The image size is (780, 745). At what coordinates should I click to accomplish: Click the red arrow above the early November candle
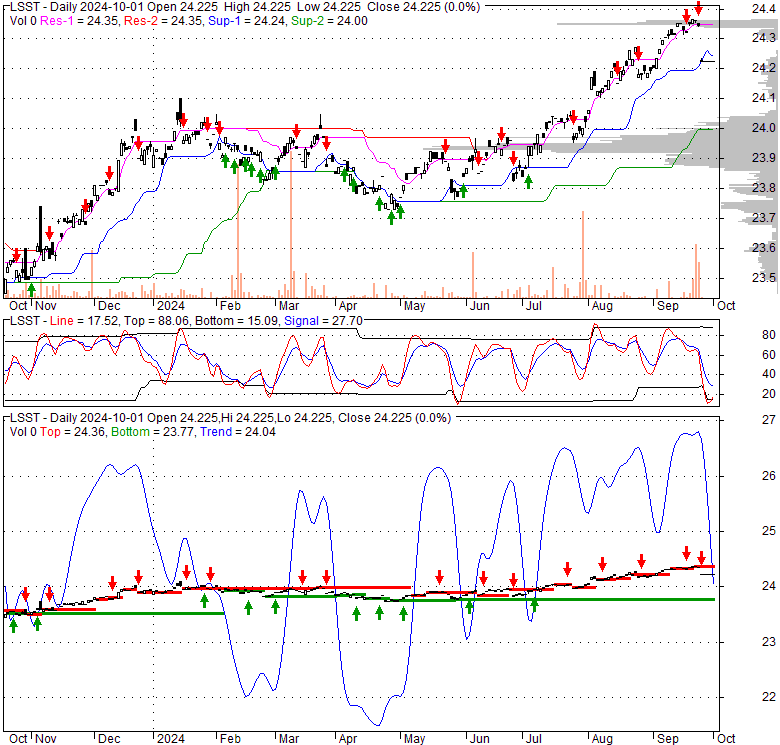click(x=49, y=233)
